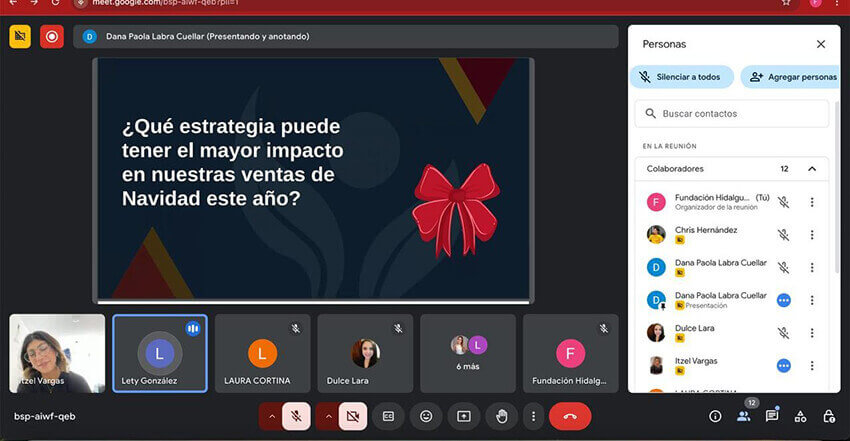Open the chat messages icon
850x441 pixels.
[x=772, y=416]
